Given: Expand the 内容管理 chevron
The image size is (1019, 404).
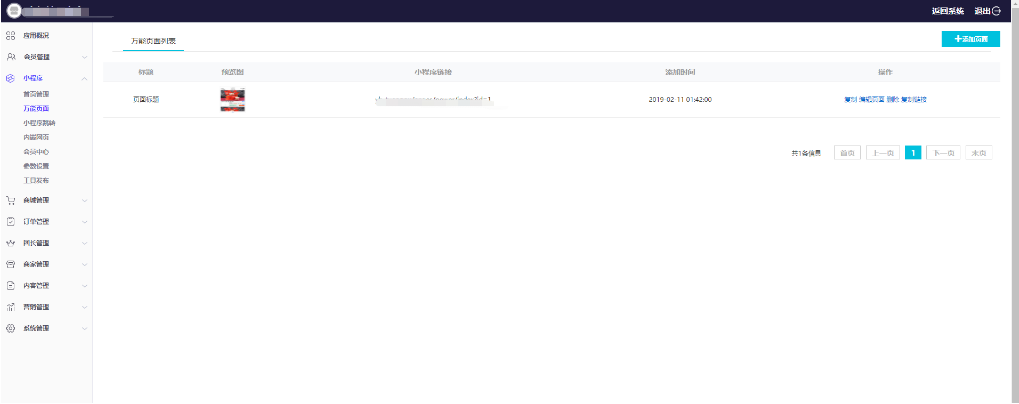Looking at the screenshot, I should click(x=84, y=286).
